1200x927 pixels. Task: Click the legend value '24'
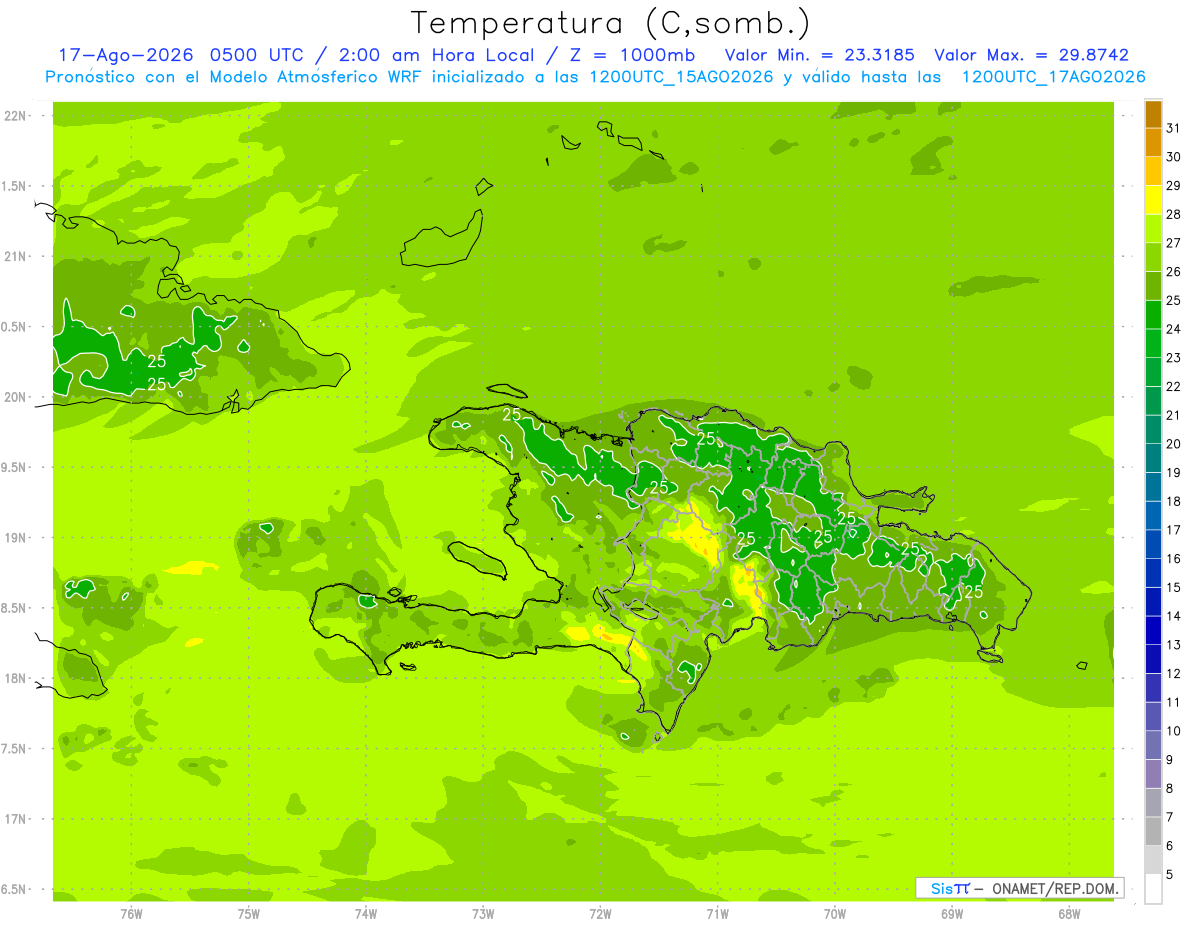pyautogui.click(x=1174, y=329)
